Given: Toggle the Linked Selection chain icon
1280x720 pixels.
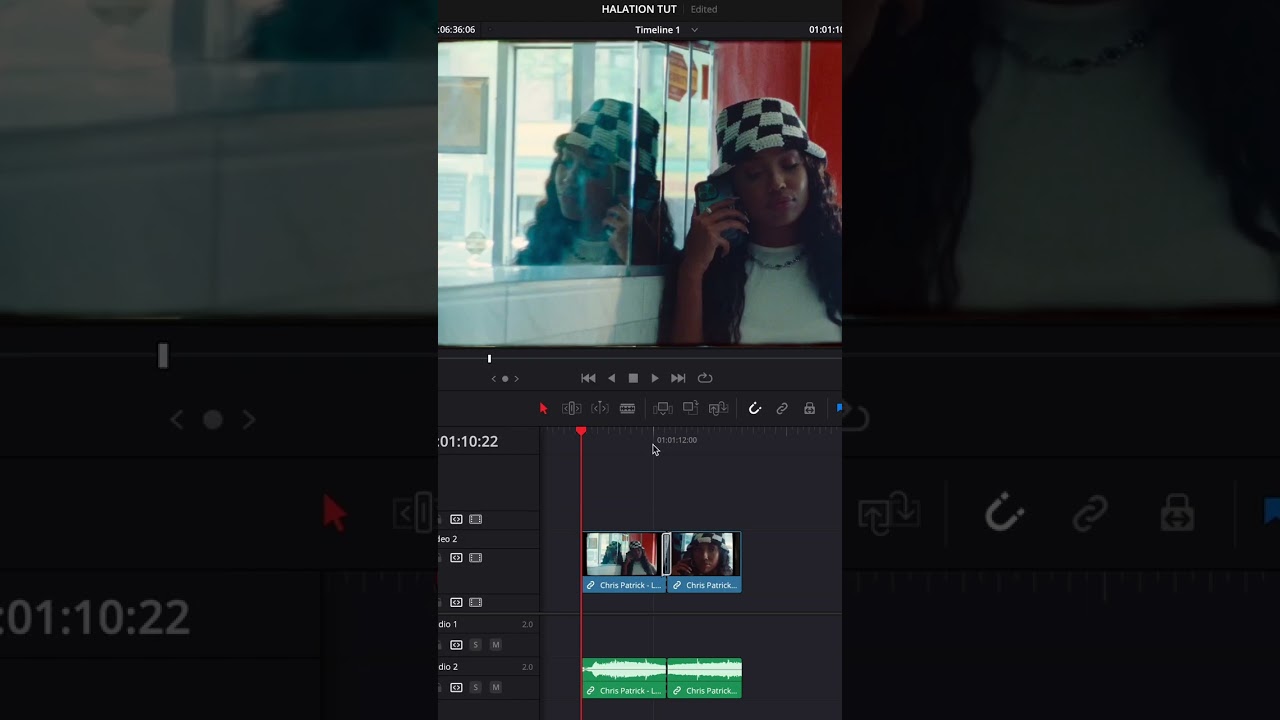Looking at the screenshot, I should [x=782, y=408].
